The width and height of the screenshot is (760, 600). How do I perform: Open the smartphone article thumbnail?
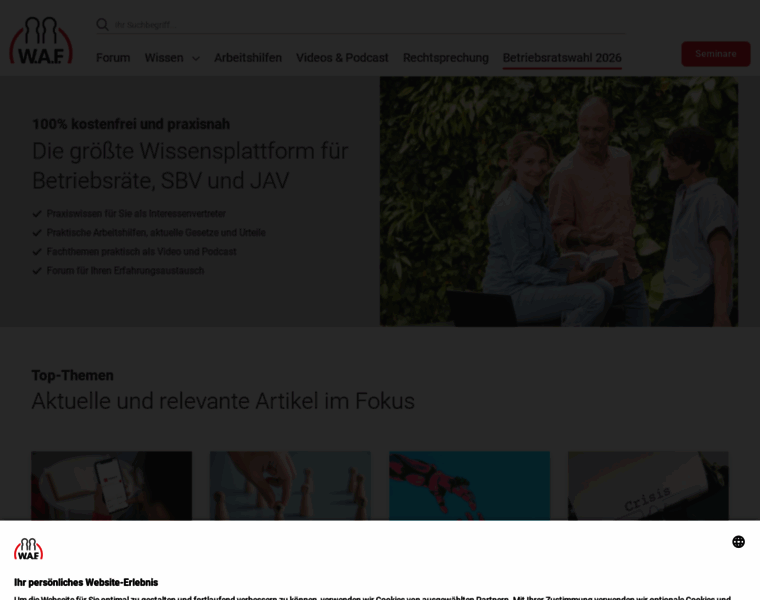111,486
